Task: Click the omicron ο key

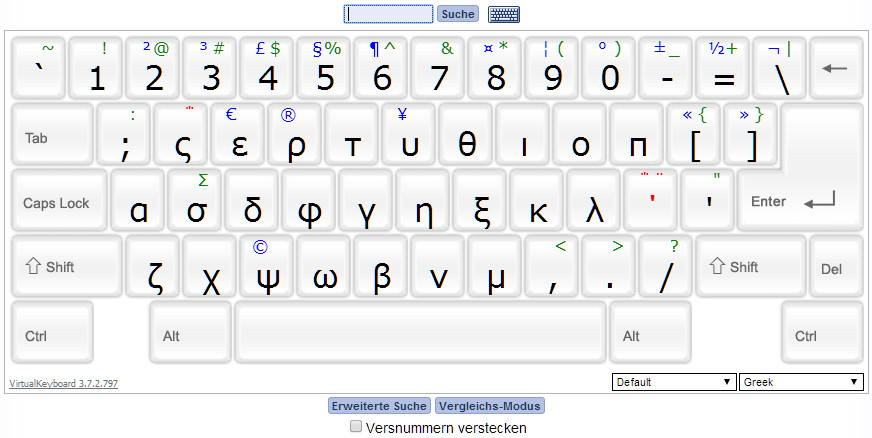Action: 579,135
